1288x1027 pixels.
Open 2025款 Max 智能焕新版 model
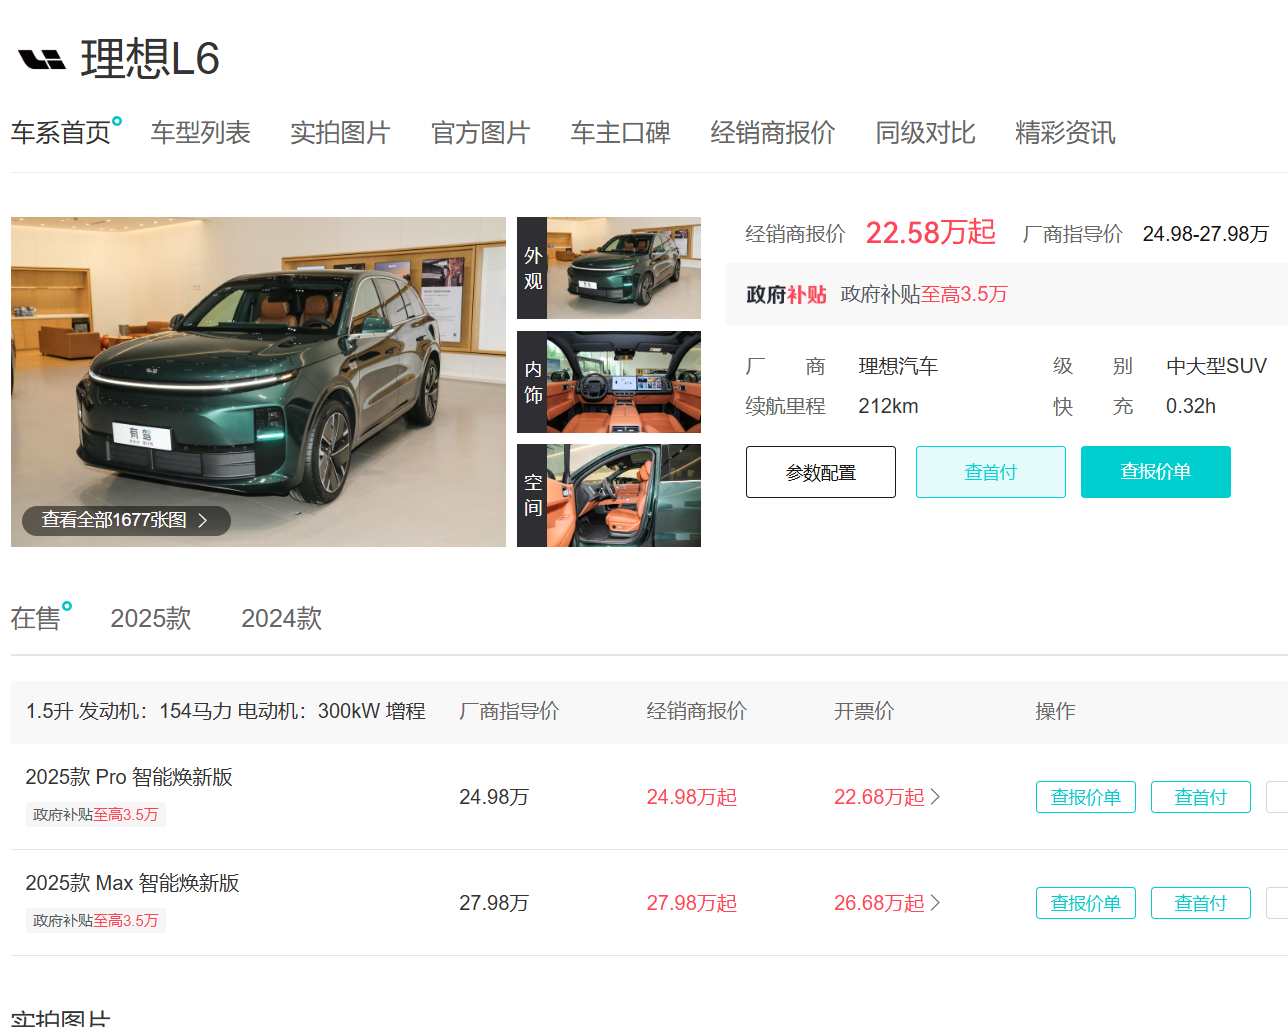coord(132,883)
